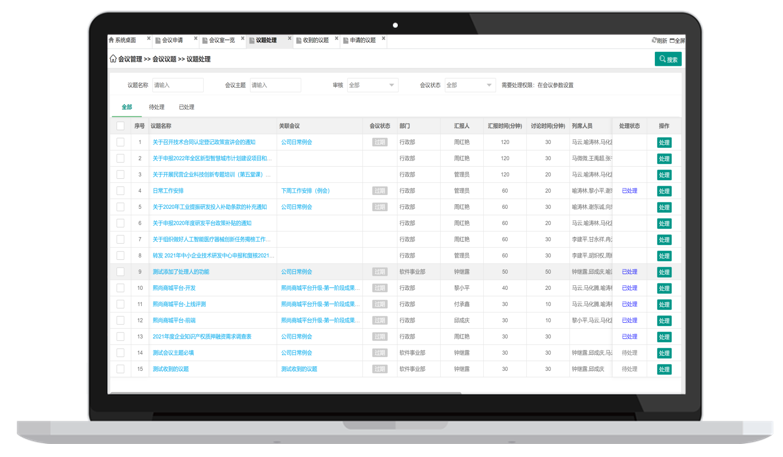Screen dimensions: 783x457
Task: Check the checkbox for row 11
Action: pyautogui.click(x=120, y=304)
